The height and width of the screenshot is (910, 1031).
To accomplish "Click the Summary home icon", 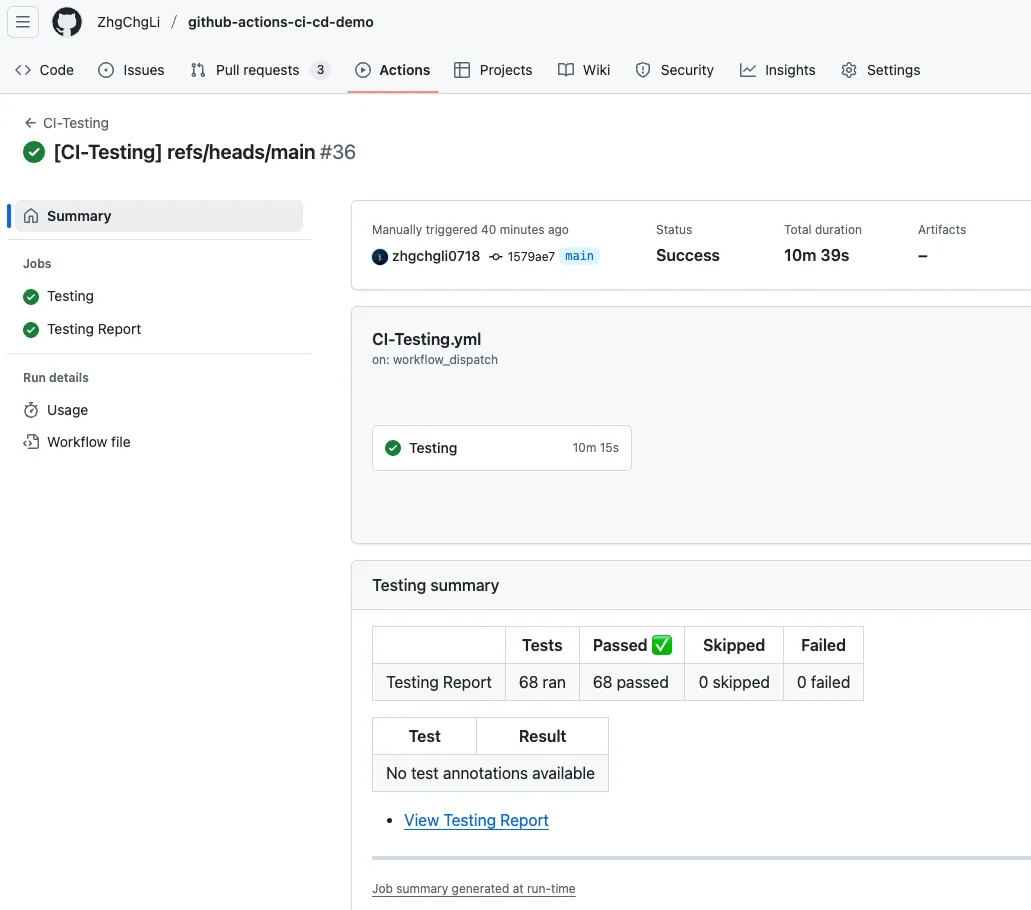I will (x=31, y=216).
